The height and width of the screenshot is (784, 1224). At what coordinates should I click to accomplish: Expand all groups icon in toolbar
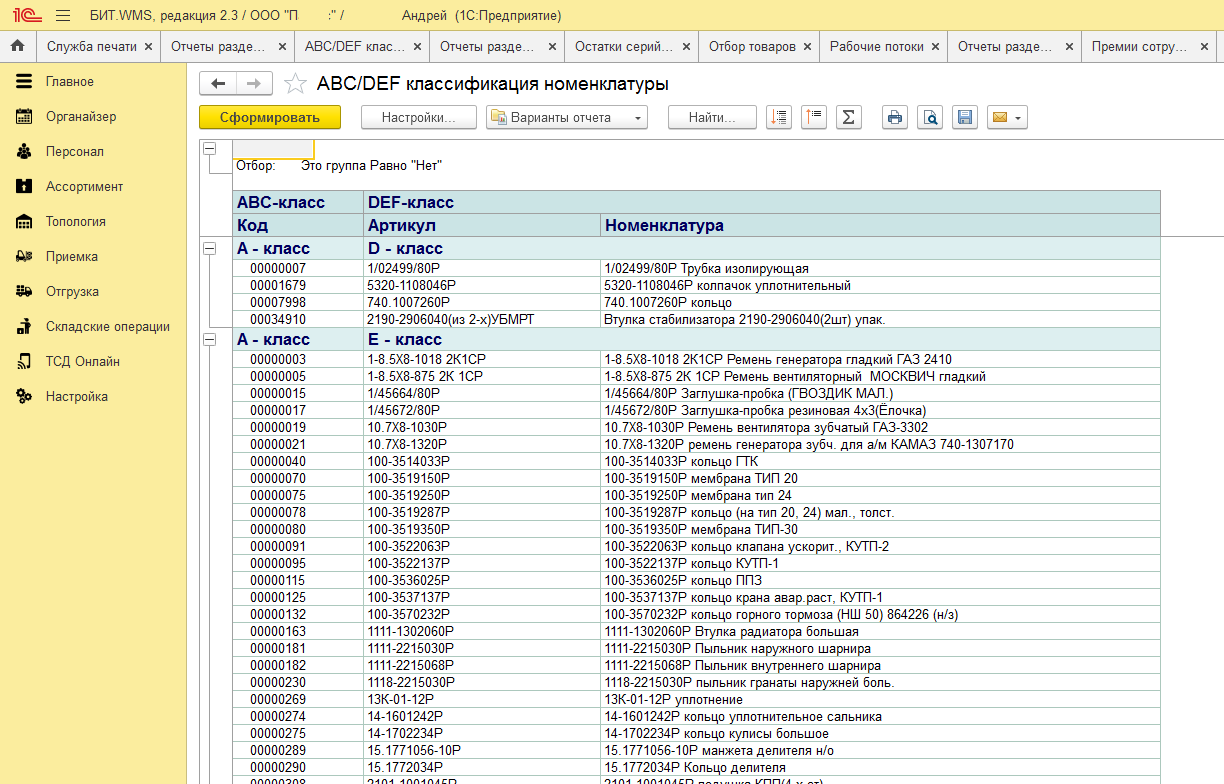click(x=779, y=118)
